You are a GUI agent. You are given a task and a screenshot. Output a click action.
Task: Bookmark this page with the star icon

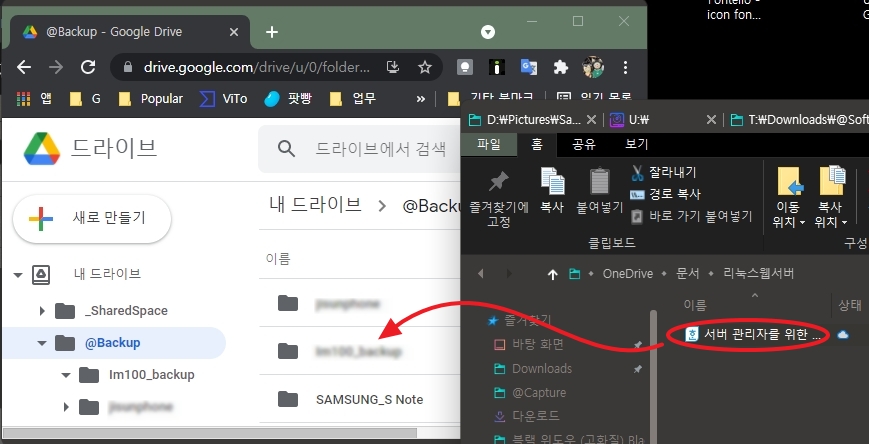pos(425,68)
